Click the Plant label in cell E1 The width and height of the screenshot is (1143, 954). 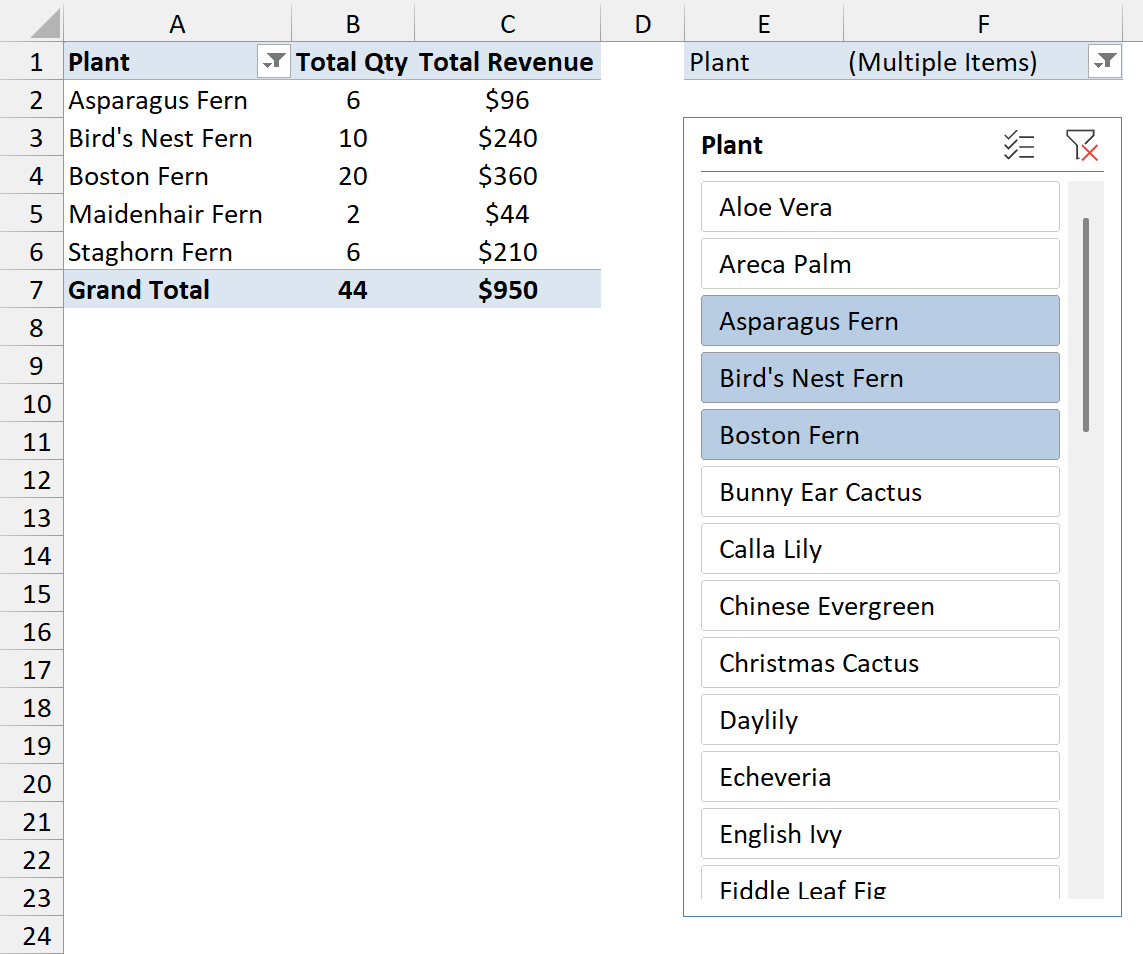[x=764, y=61]
